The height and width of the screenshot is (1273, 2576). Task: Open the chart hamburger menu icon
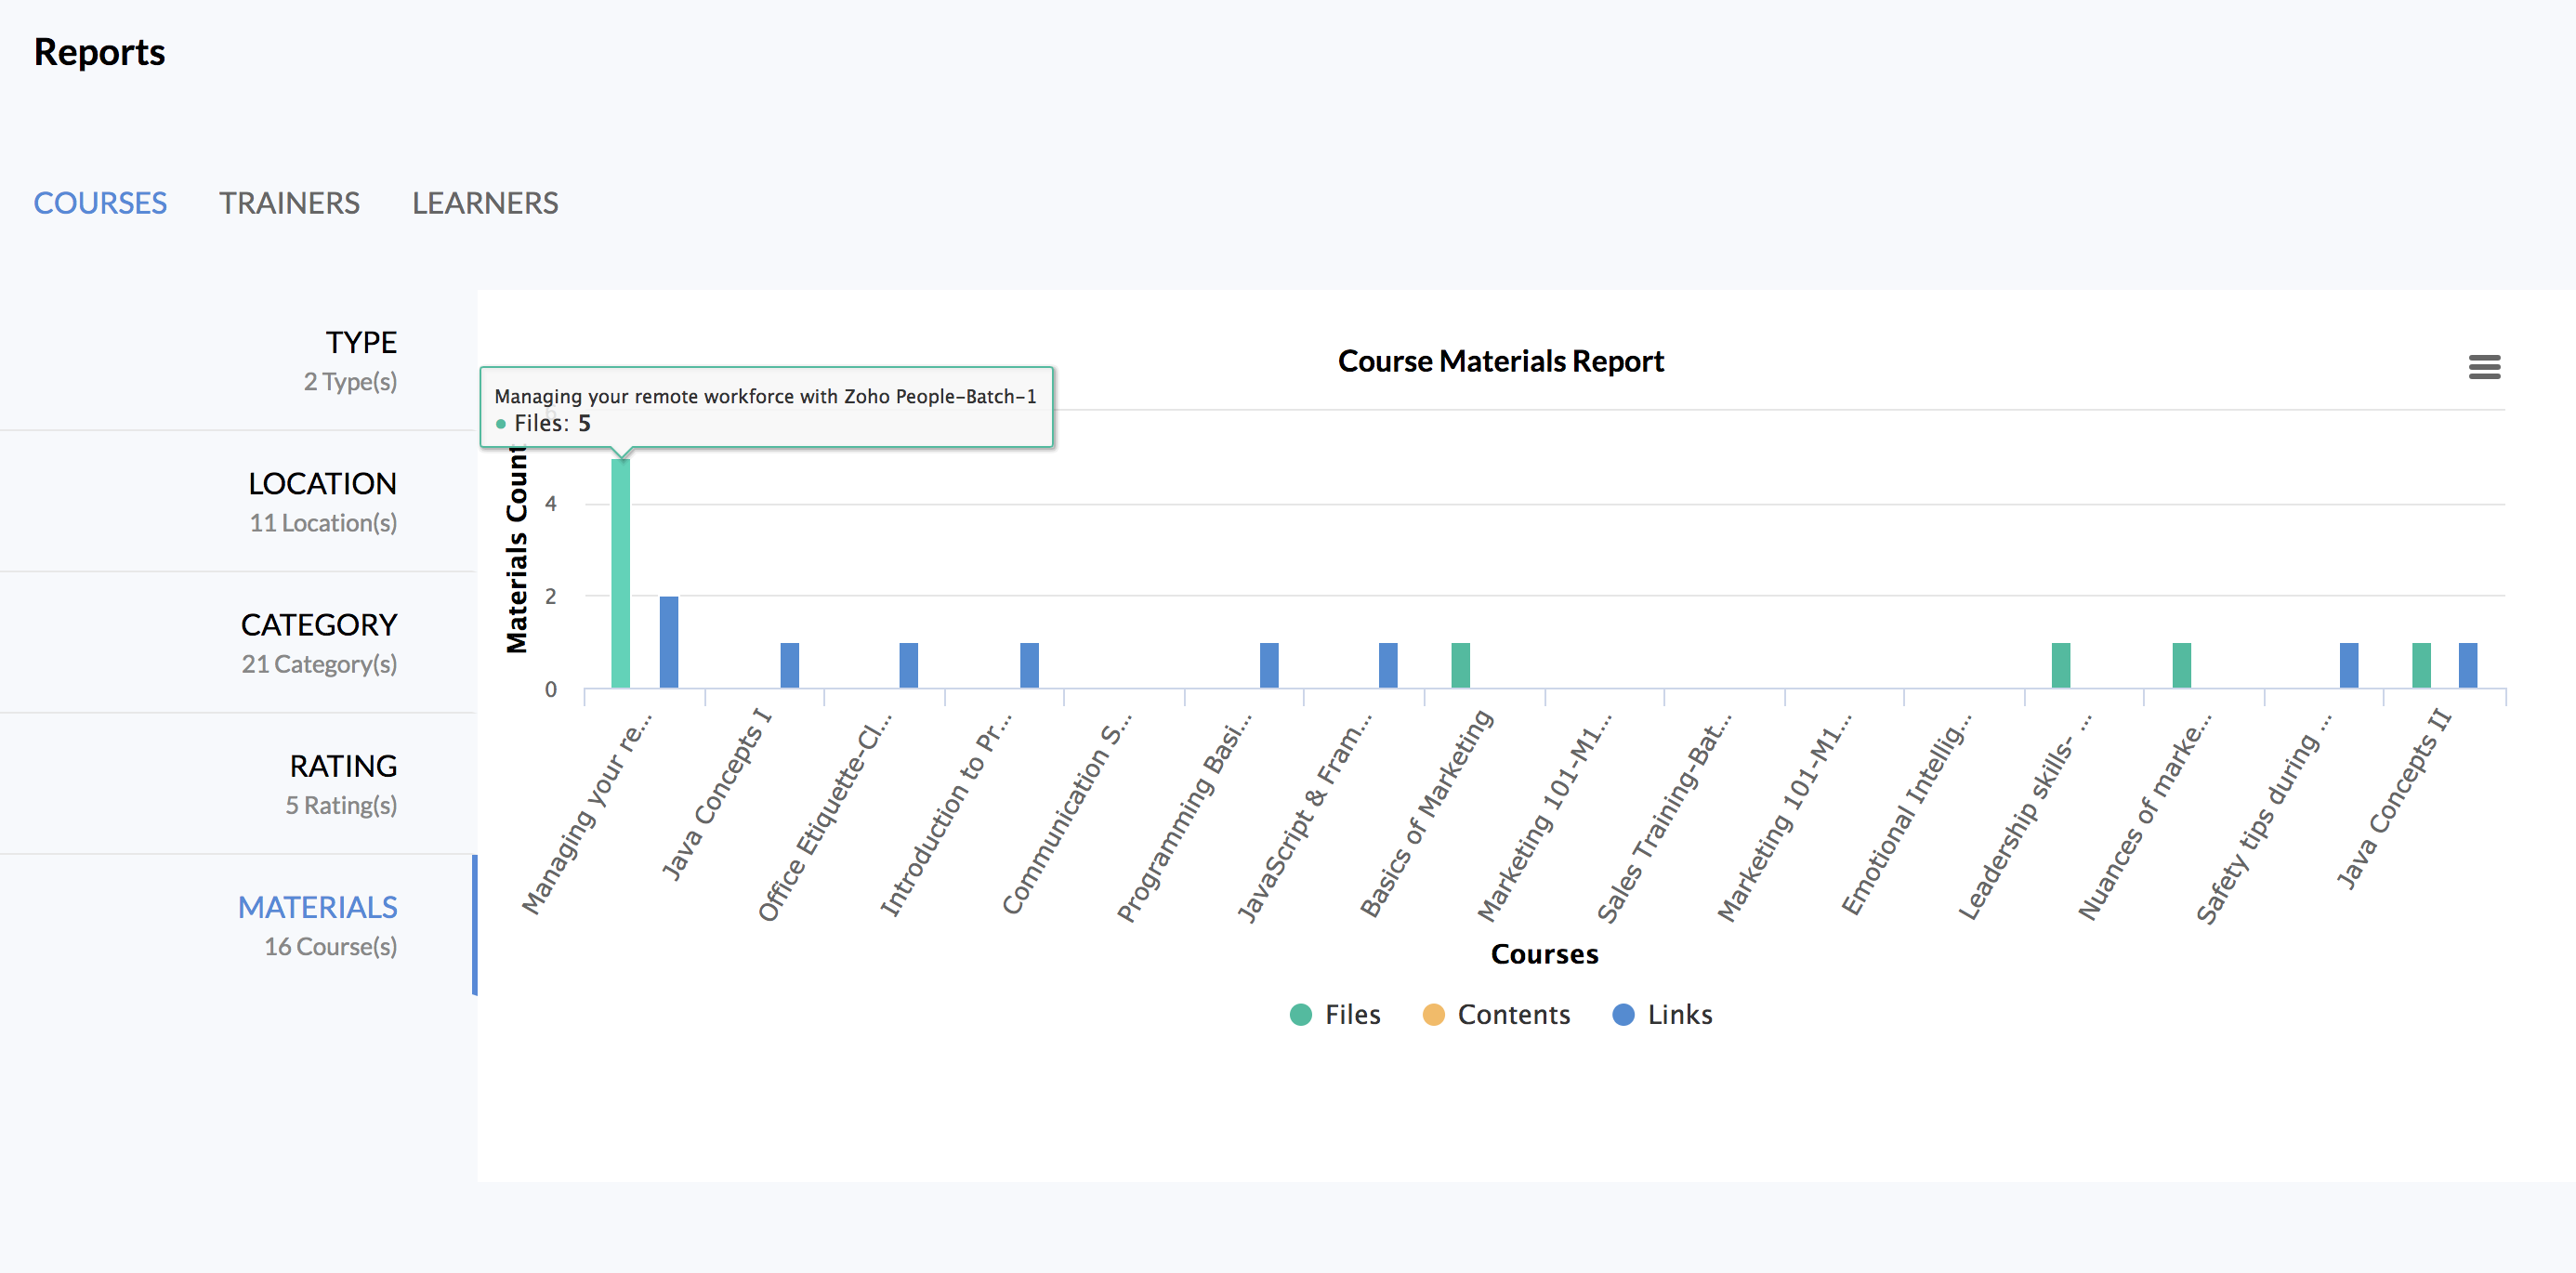coord(2484,367)
